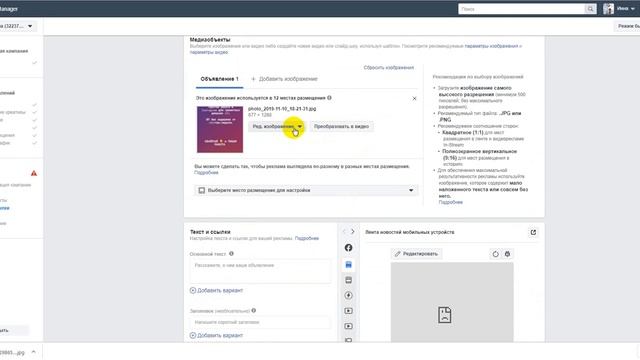Click Редактировать button in preview
The image size is (640, 360).
point(416,254)
